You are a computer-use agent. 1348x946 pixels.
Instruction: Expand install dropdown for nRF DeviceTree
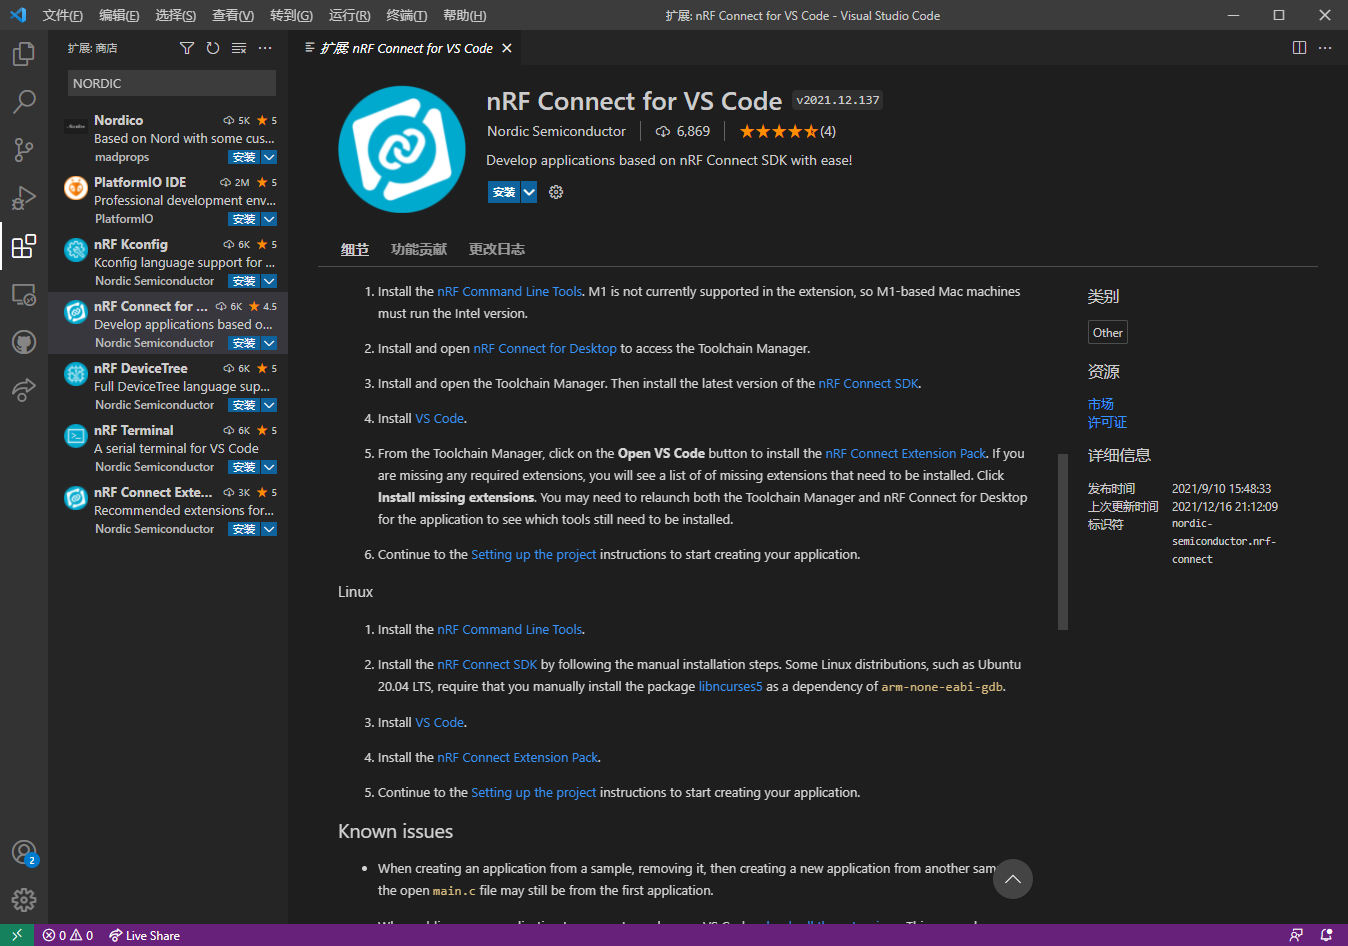(x=269, y=405)
